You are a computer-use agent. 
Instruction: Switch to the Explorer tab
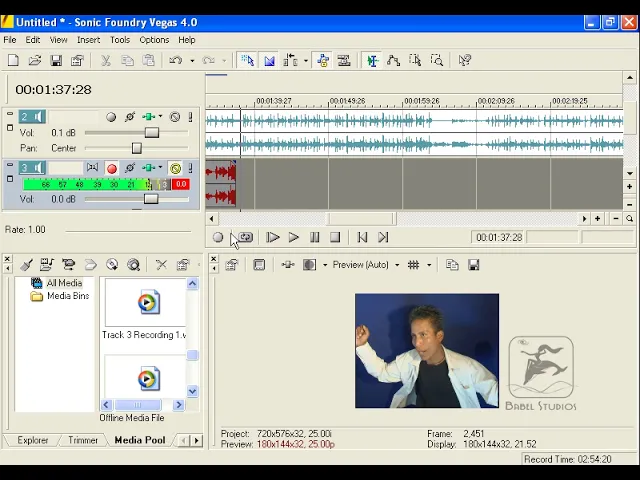click(32, 440)
